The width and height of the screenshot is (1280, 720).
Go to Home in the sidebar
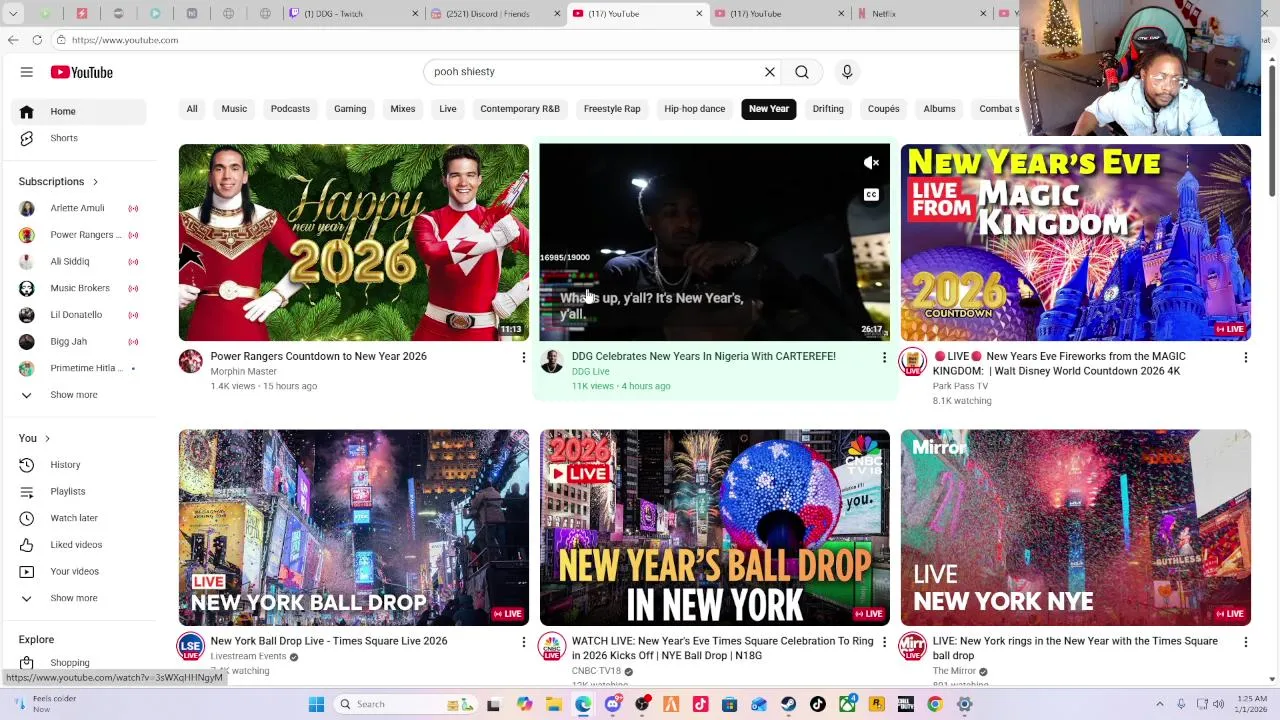[x=80, y=111]
